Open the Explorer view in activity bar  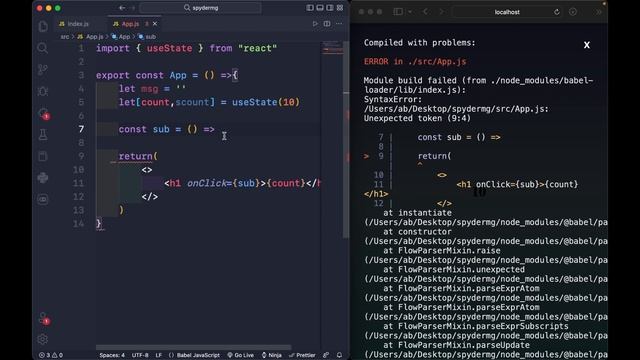click(43, 27)
